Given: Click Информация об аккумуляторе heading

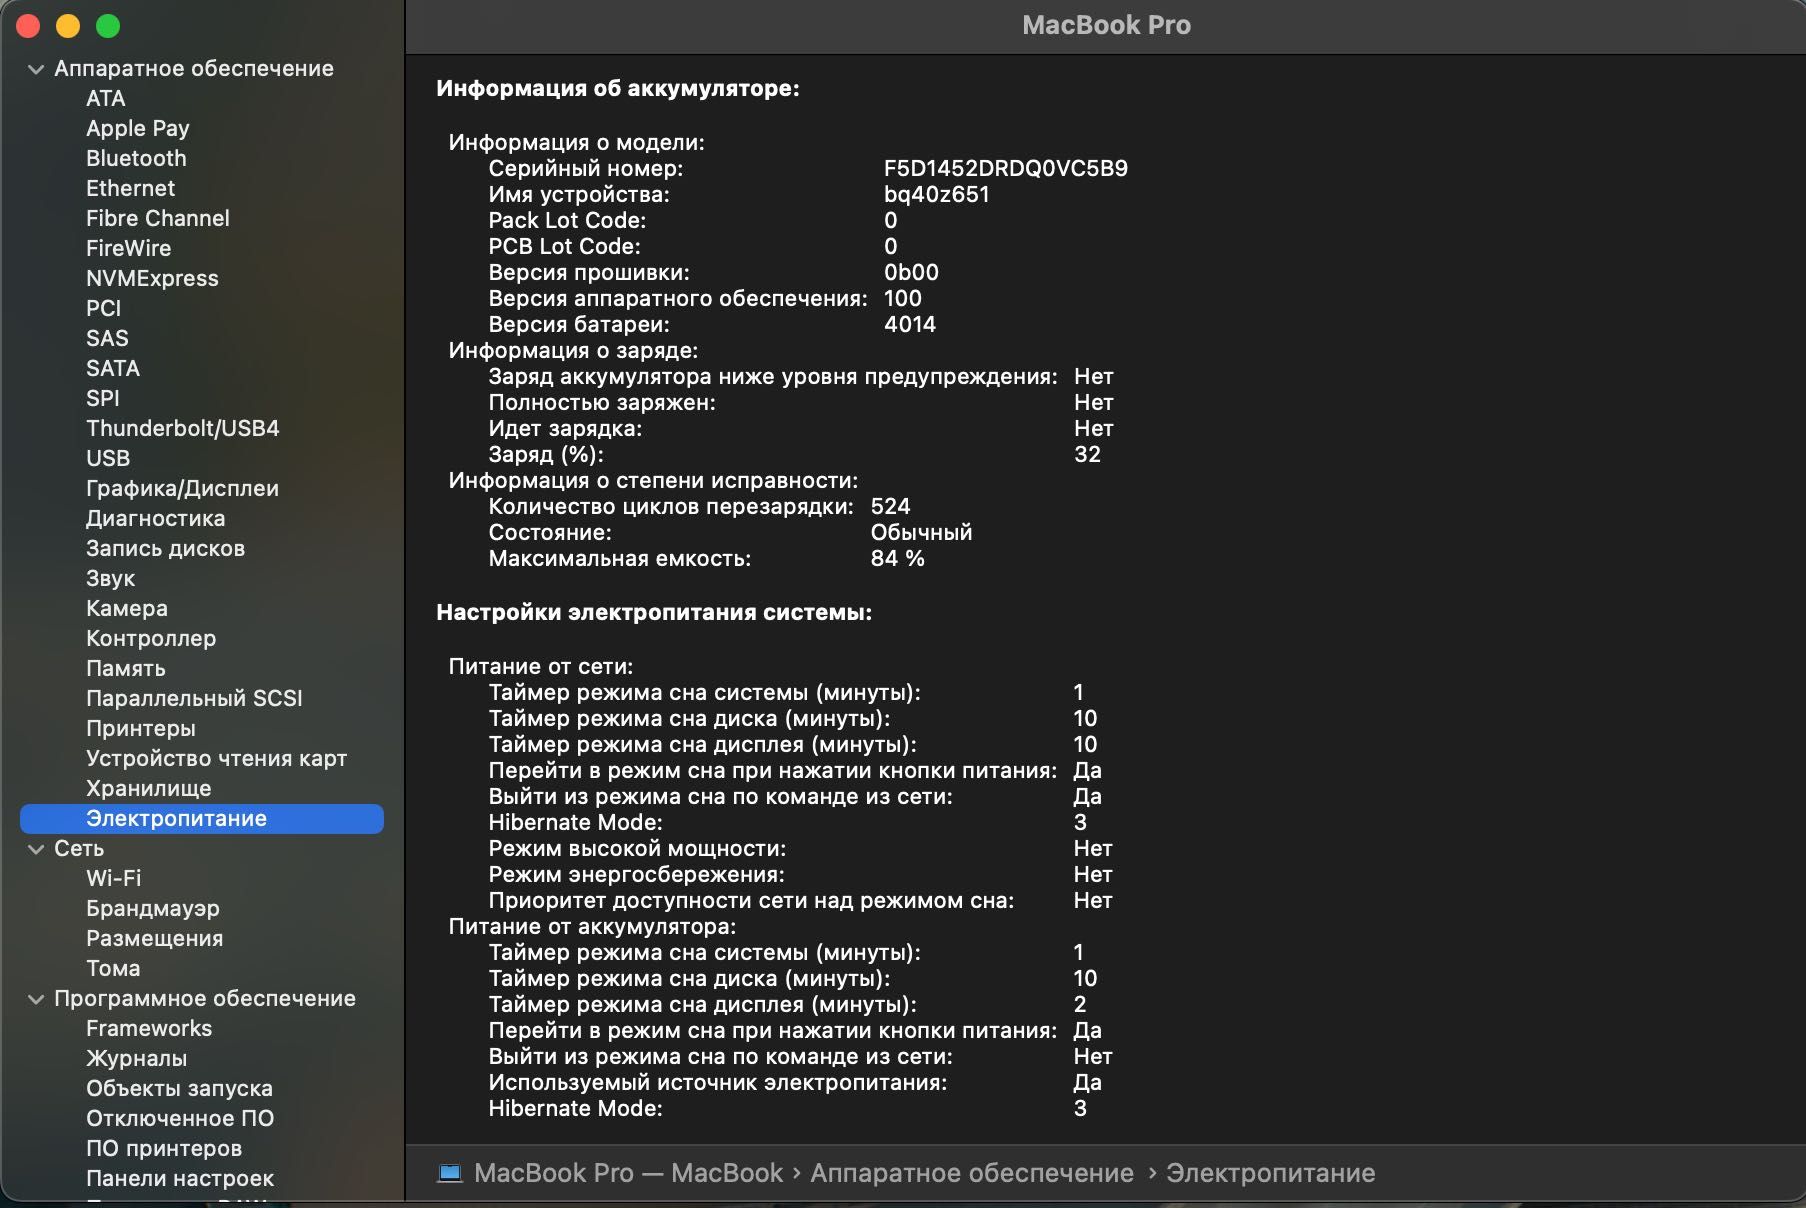Looking at the screenshot, I should 618,88.
